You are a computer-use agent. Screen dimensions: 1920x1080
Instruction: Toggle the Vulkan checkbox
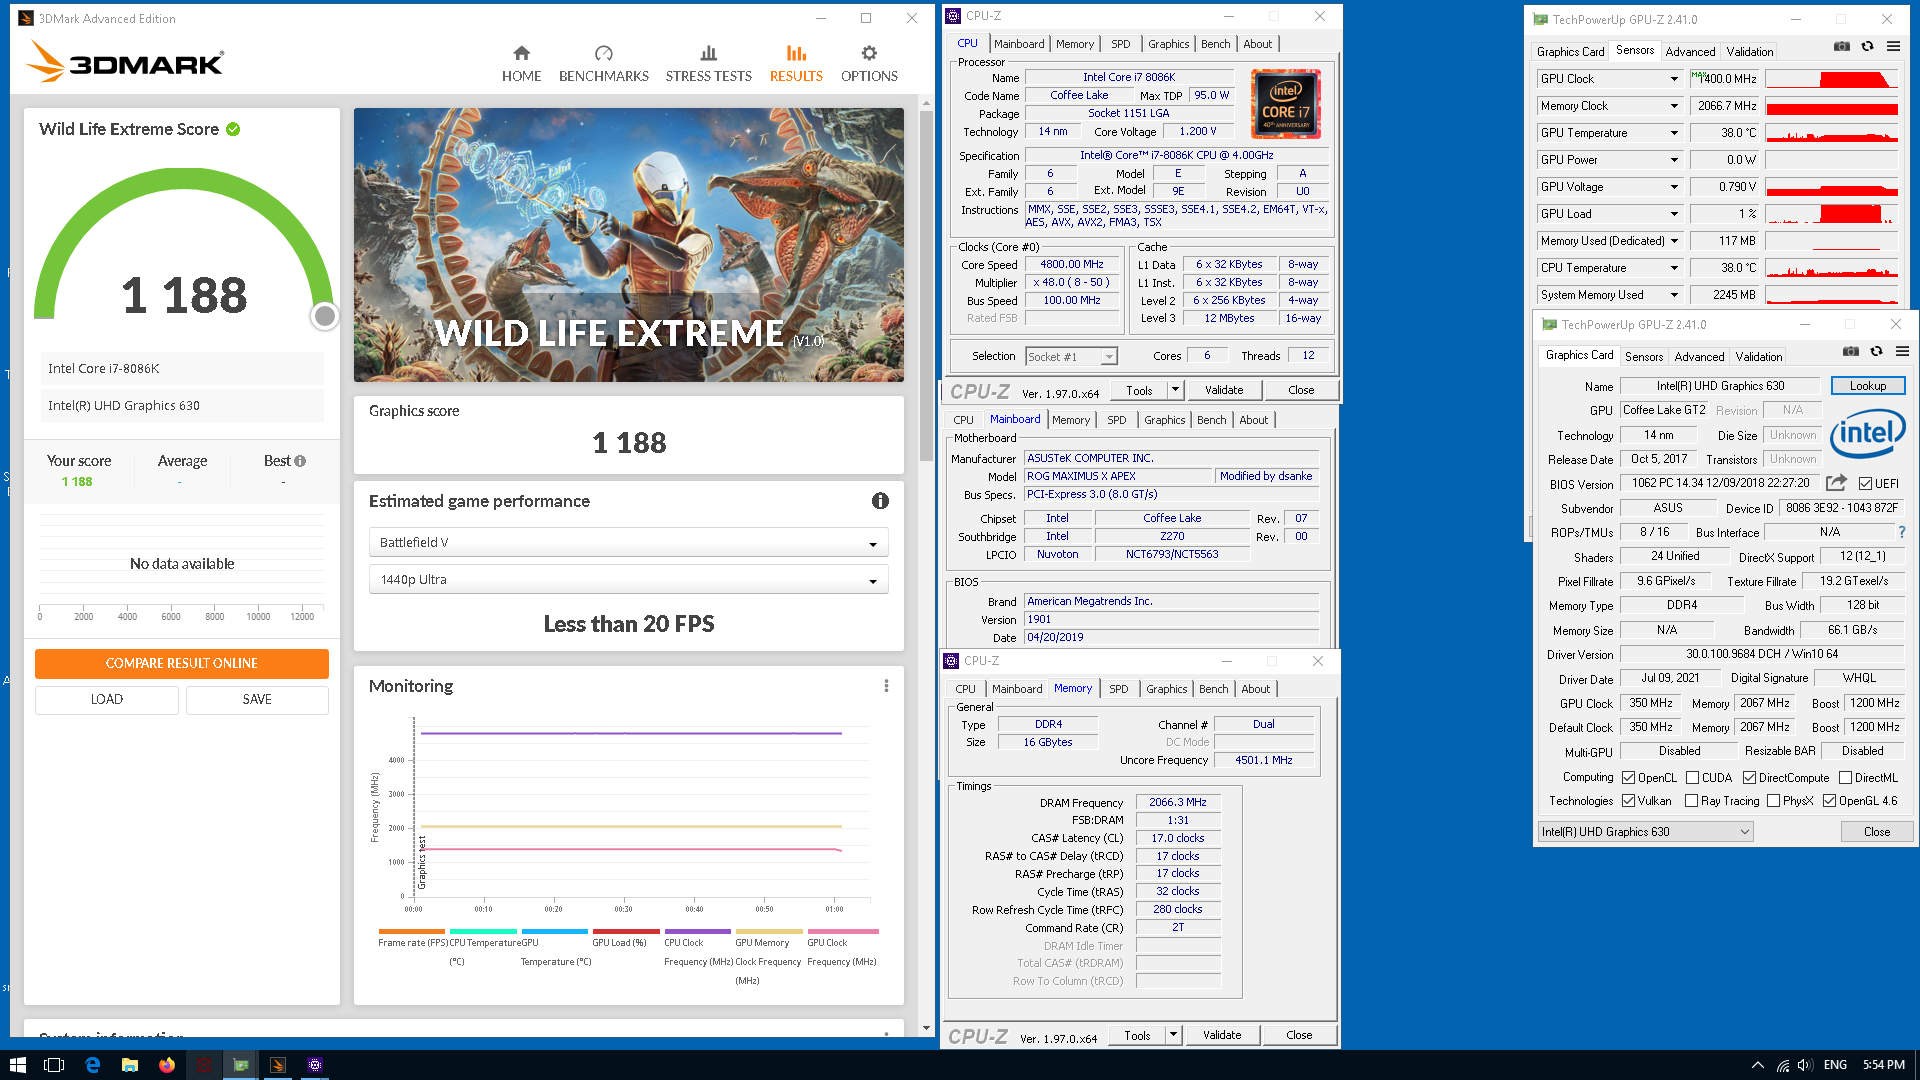(1628, 801)
